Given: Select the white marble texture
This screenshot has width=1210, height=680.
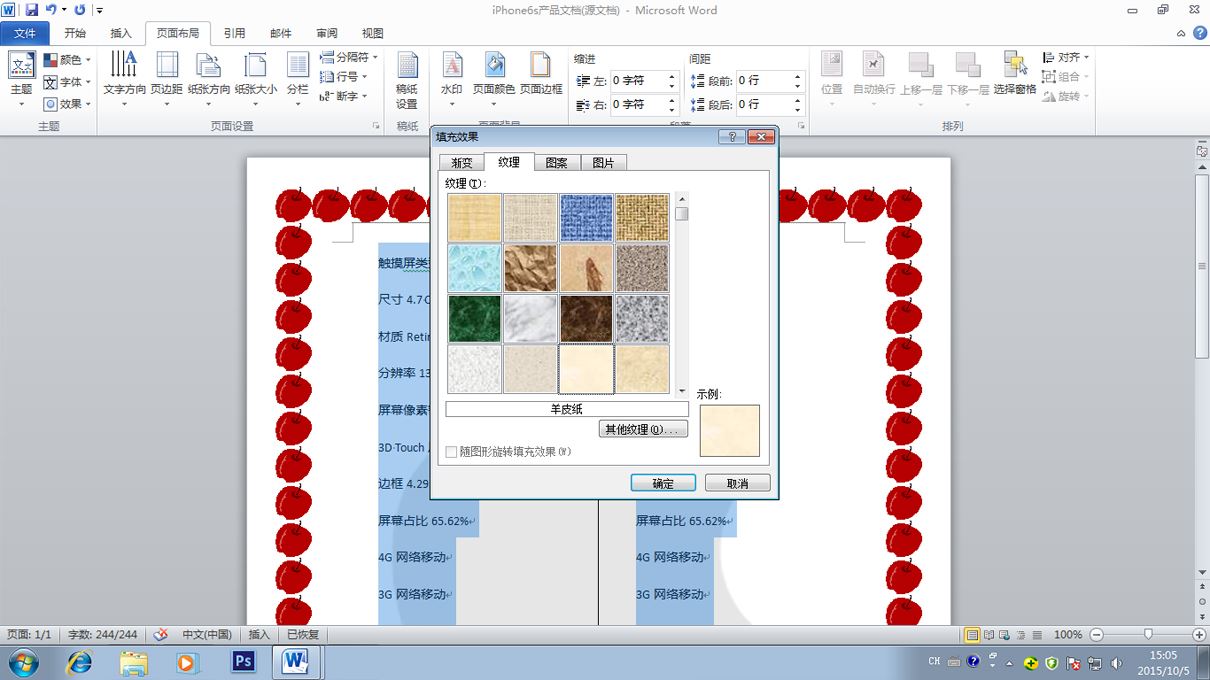Looking at the screenshot, I should [x=530, y=319].
